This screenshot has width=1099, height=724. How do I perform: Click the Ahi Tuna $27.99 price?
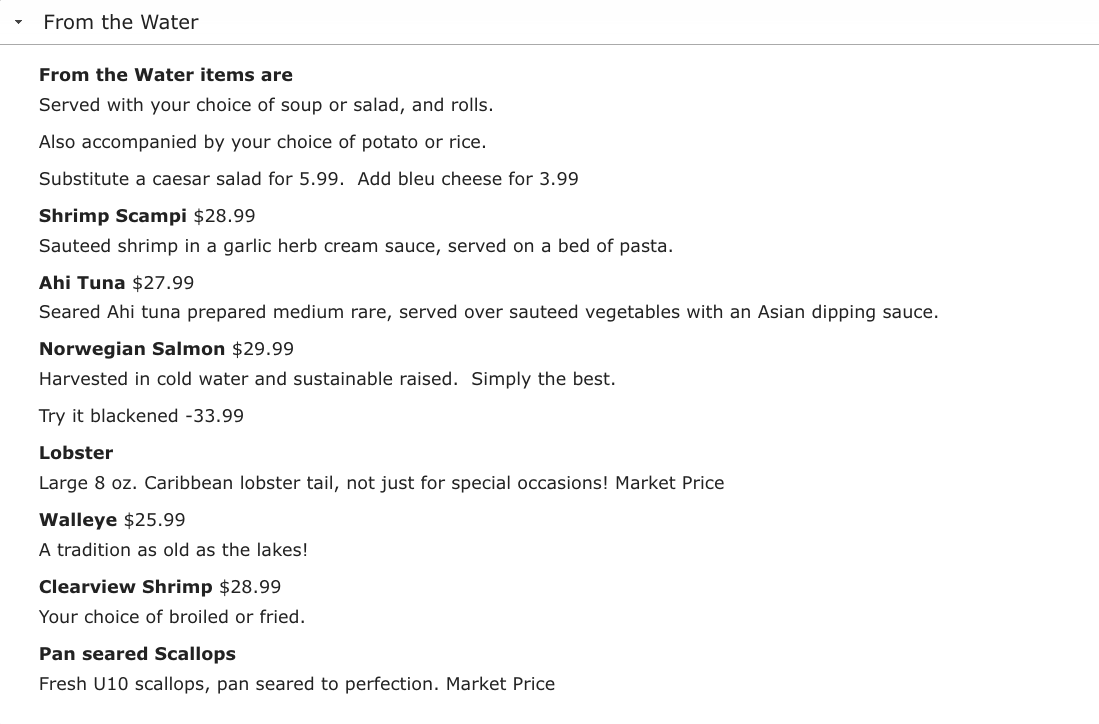163,283
